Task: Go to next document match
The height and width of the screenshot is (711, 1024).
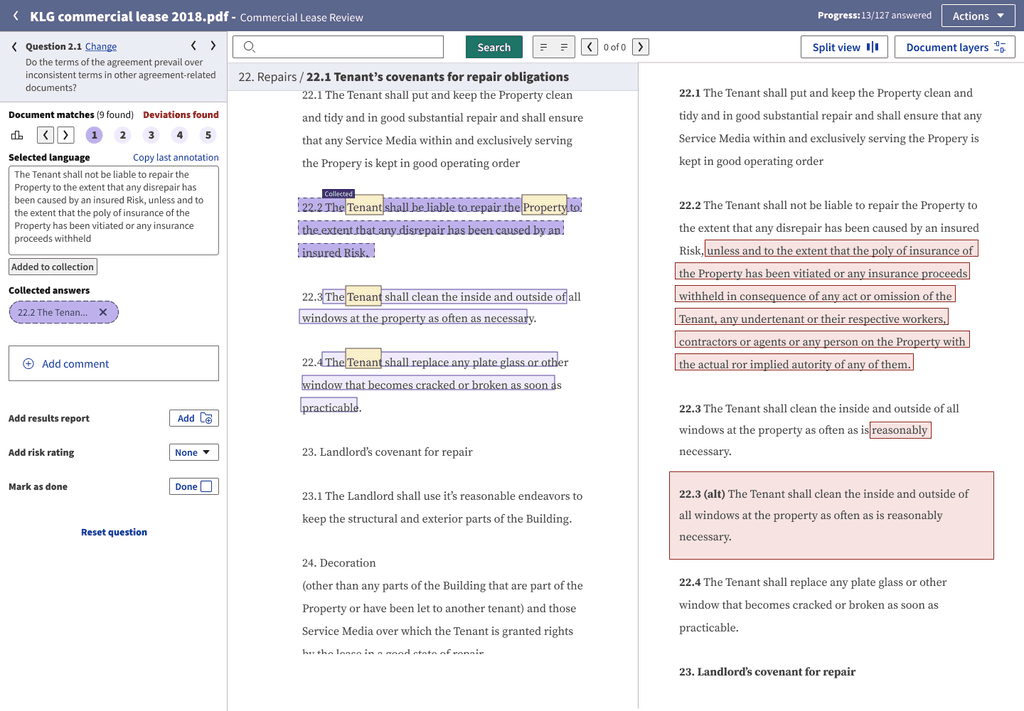Action: click(65, 135)
